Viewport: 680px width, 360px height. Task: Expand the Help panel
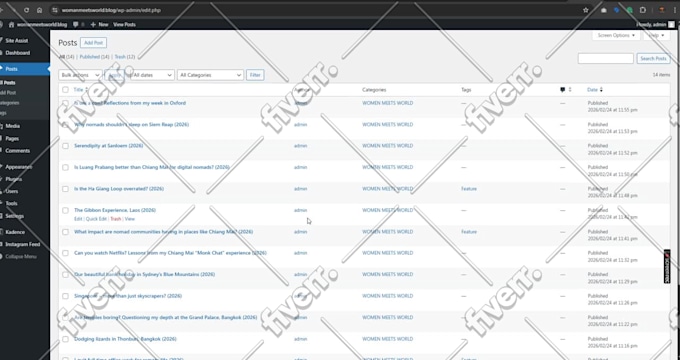657,35
